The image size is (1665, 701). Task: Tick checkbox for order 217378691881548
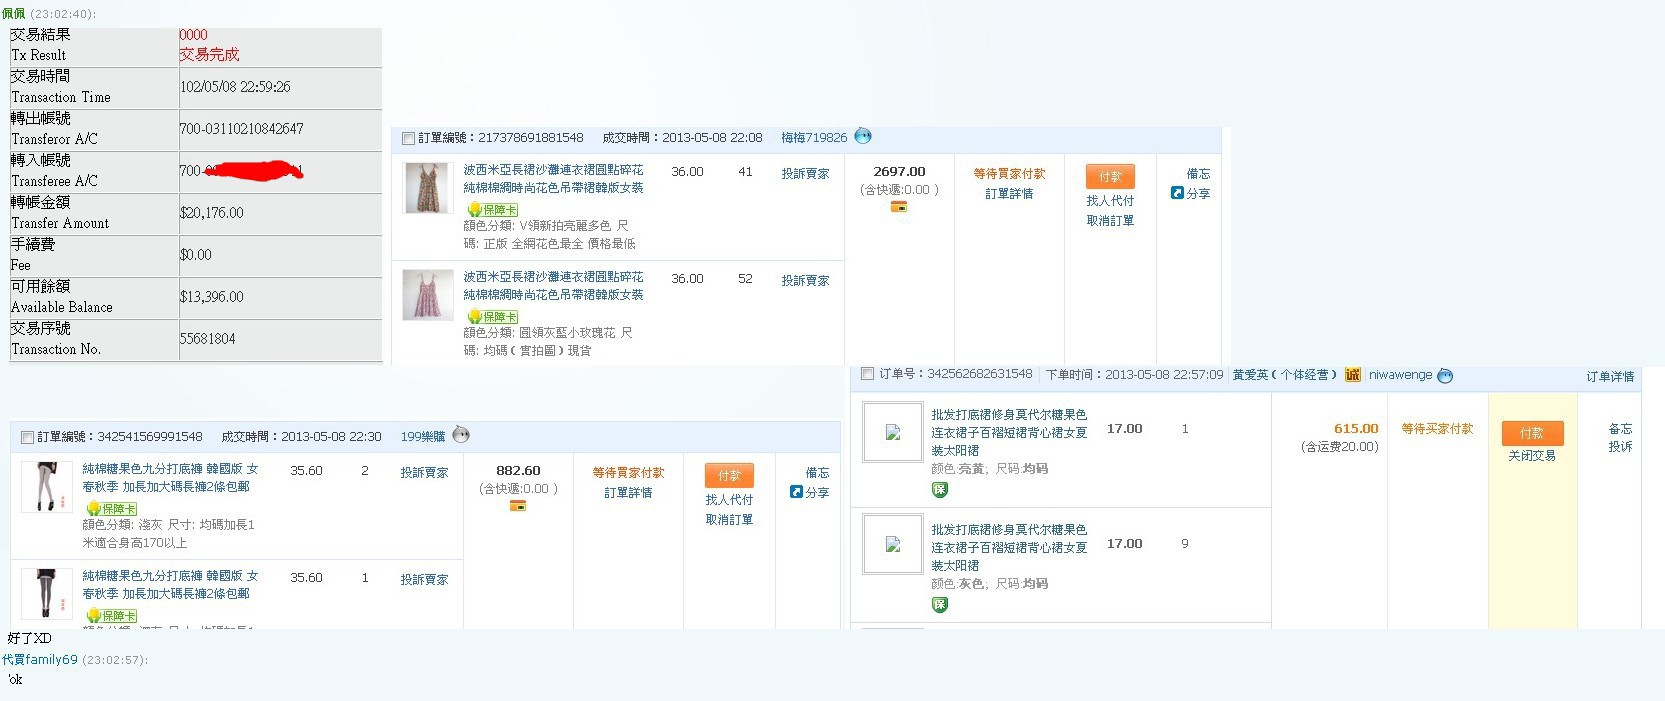coord(408,138)
